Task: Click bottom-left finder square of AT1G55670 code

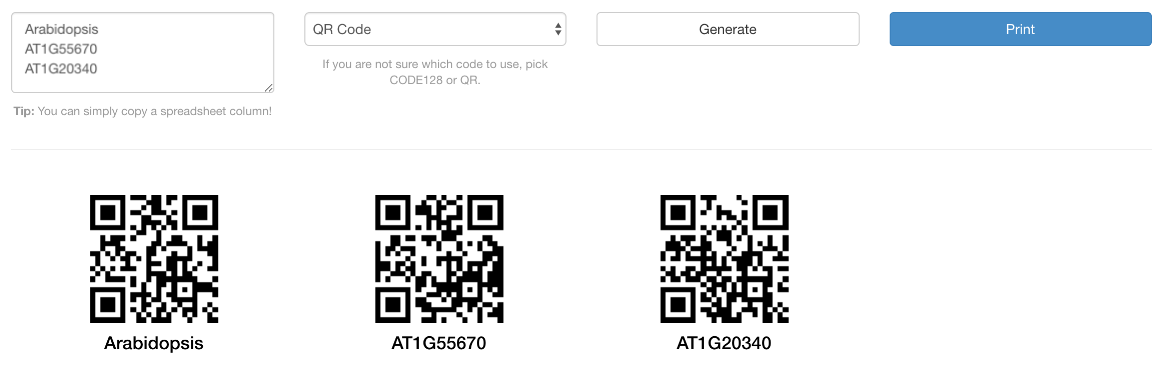Action: (x=393, y=305)
